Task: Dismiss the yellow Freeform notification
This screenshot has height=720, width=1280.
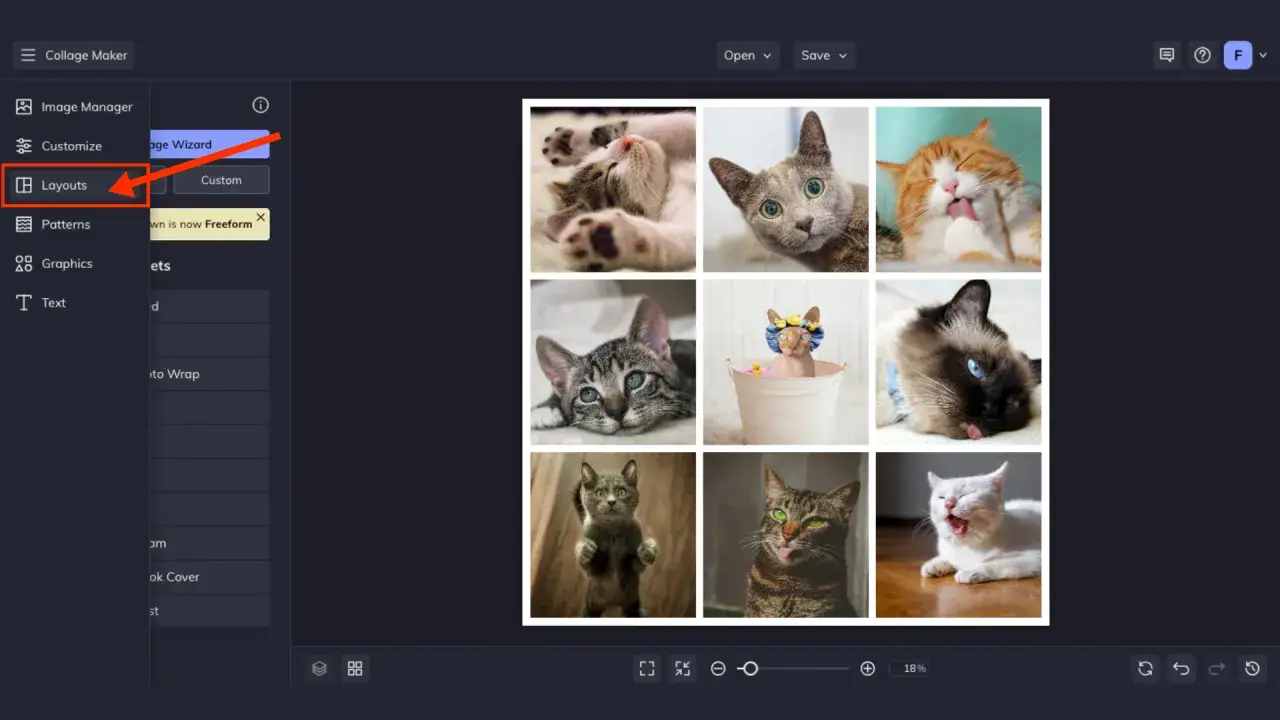Action: (x=261, y=217)
